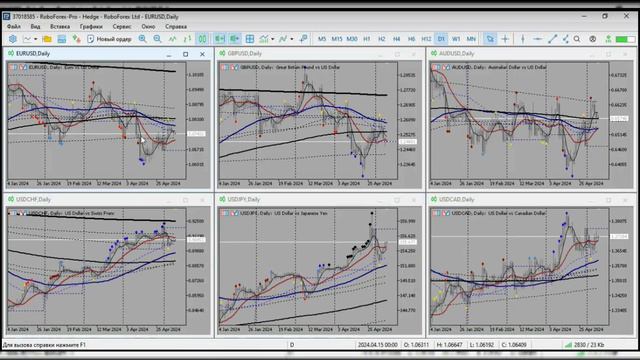Image resolution: width=640 pixels, height=360 pixels.
Task: Select the horizontal line drawing tool
Action: [538, 39]
